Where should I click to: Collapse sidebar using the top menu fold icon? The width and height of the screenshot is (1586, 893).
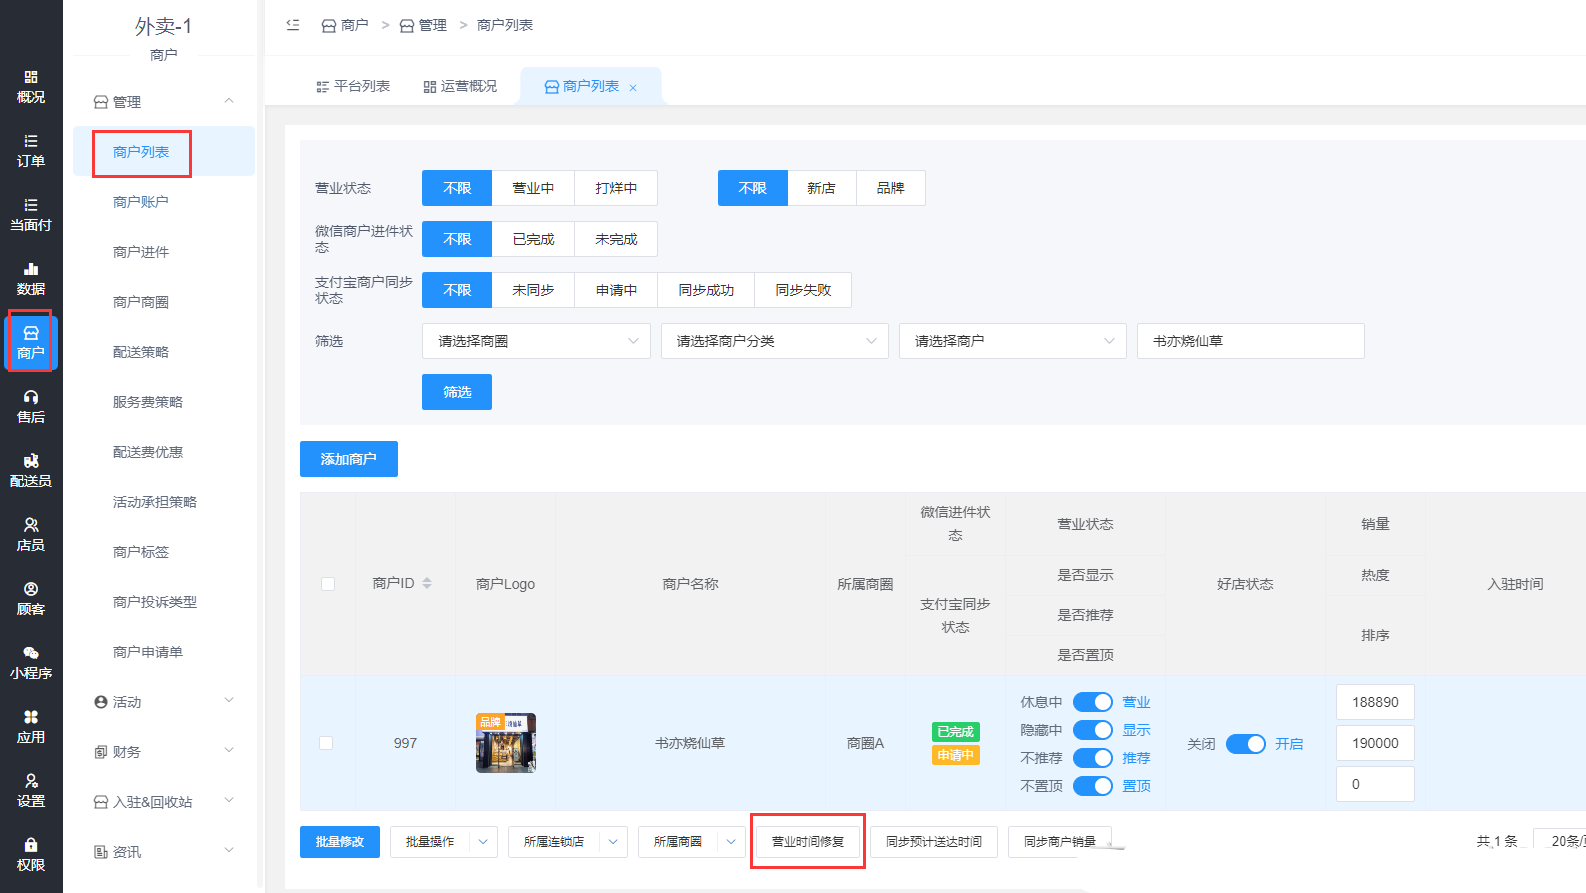pyautogui.click(x=293, y=25)
